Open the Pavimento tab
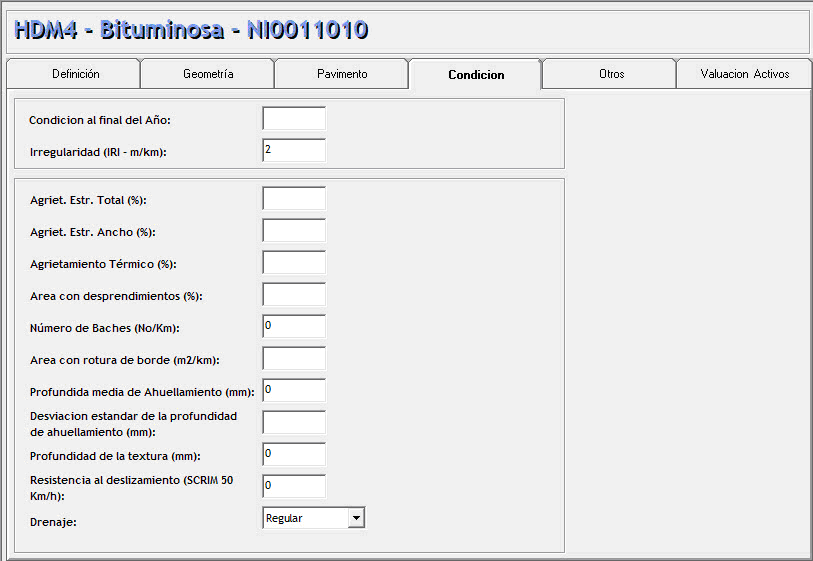813x561 pixels. [x=342, y=74]
